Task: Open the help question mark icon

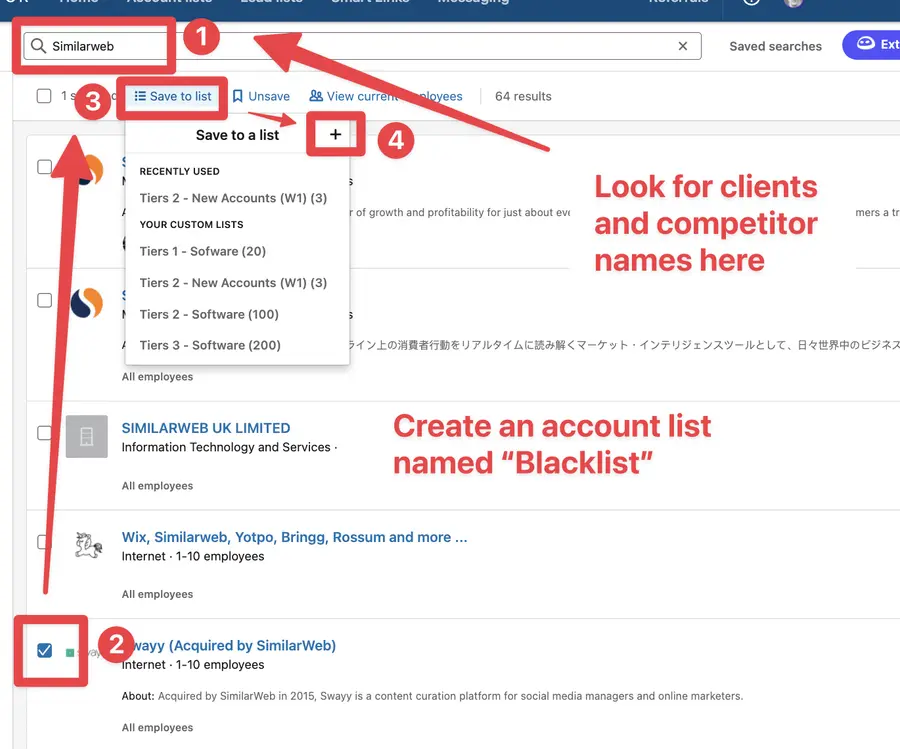Action: click(x=749, y=4)
